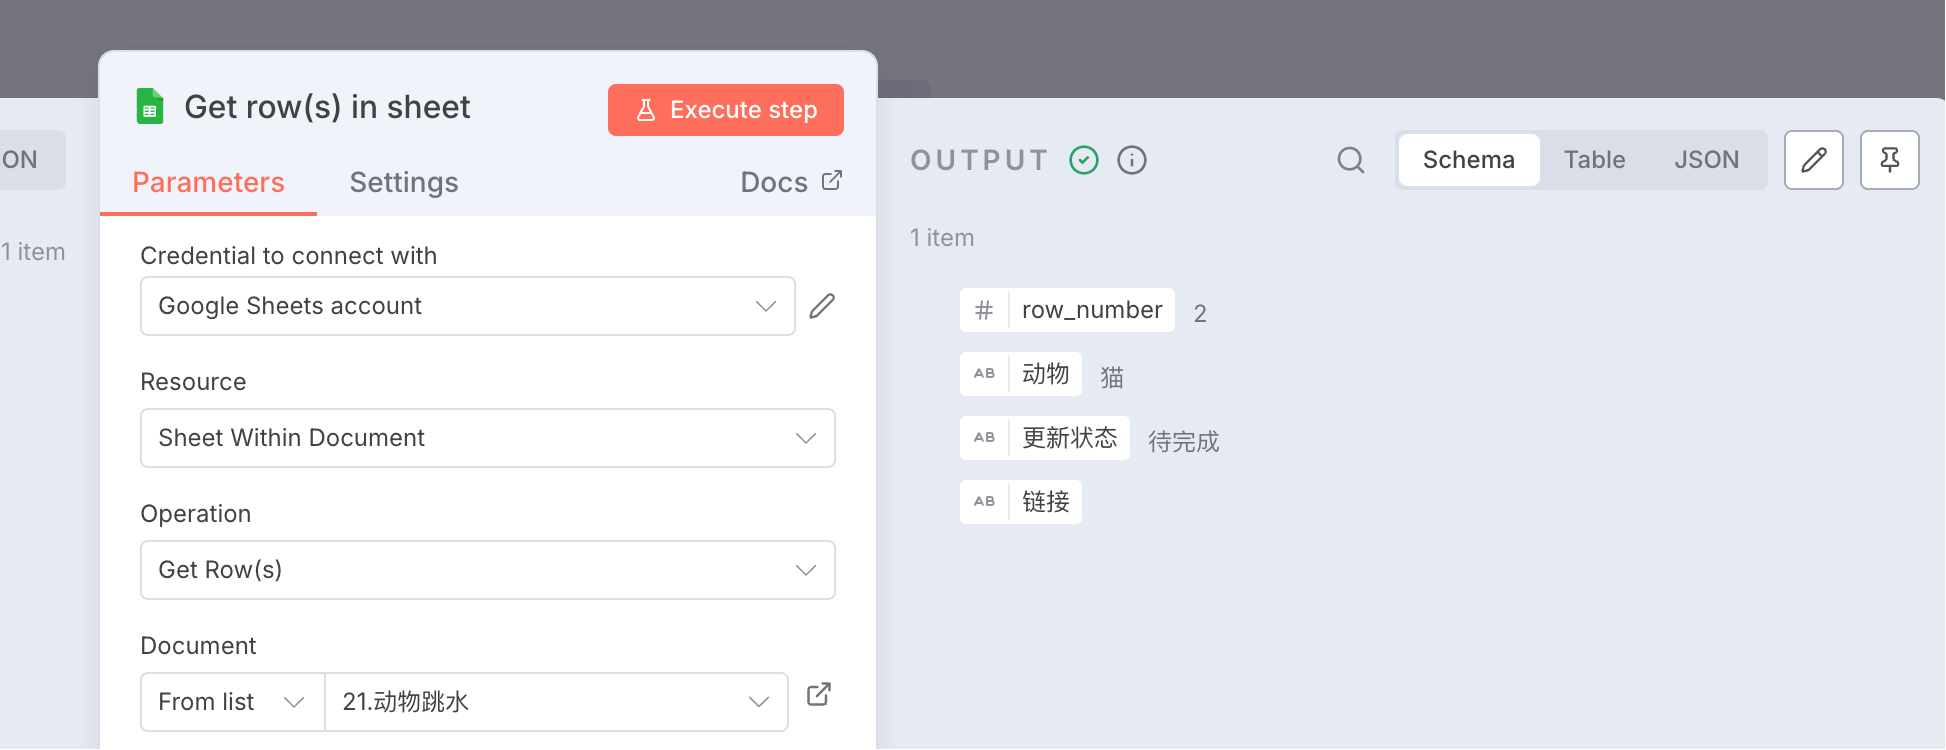
Task: Expand the Google Sheets account credential dropdown
Action: (468, 306)
